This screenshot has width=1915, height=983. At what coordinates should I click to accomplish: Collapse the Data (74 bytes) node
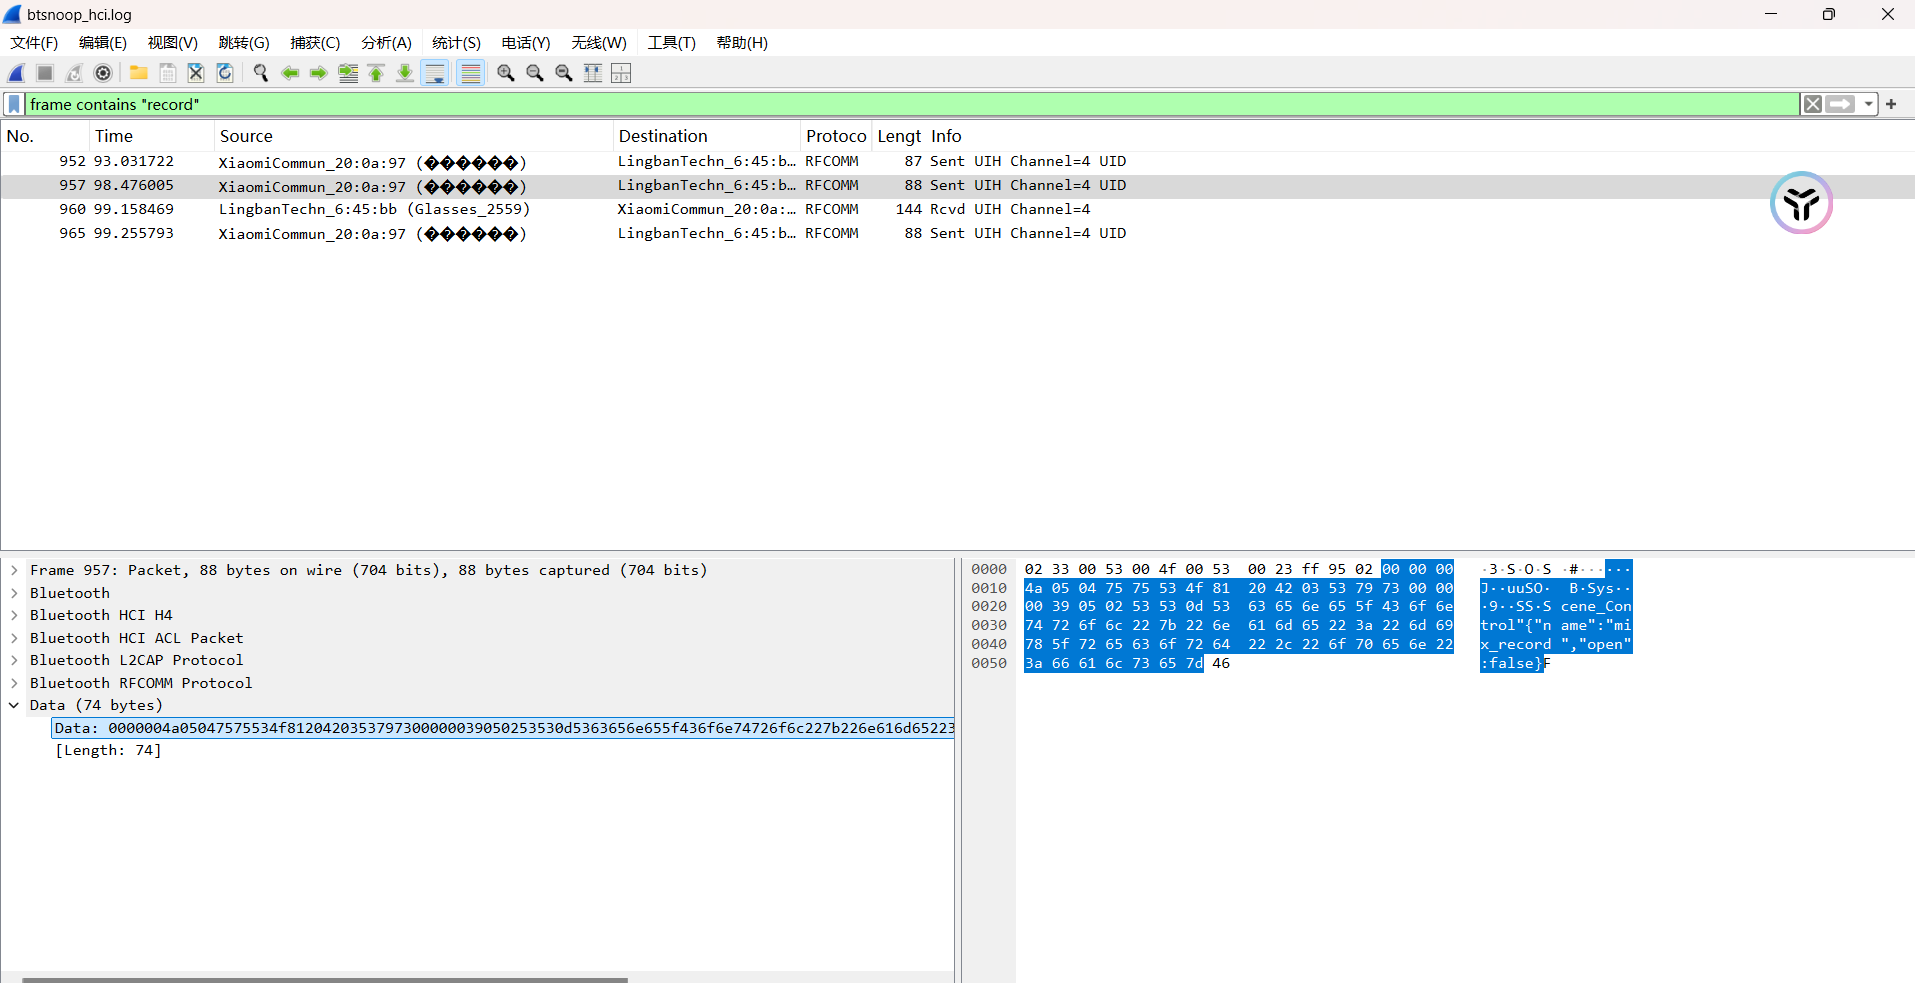click(x=14, y=705)
